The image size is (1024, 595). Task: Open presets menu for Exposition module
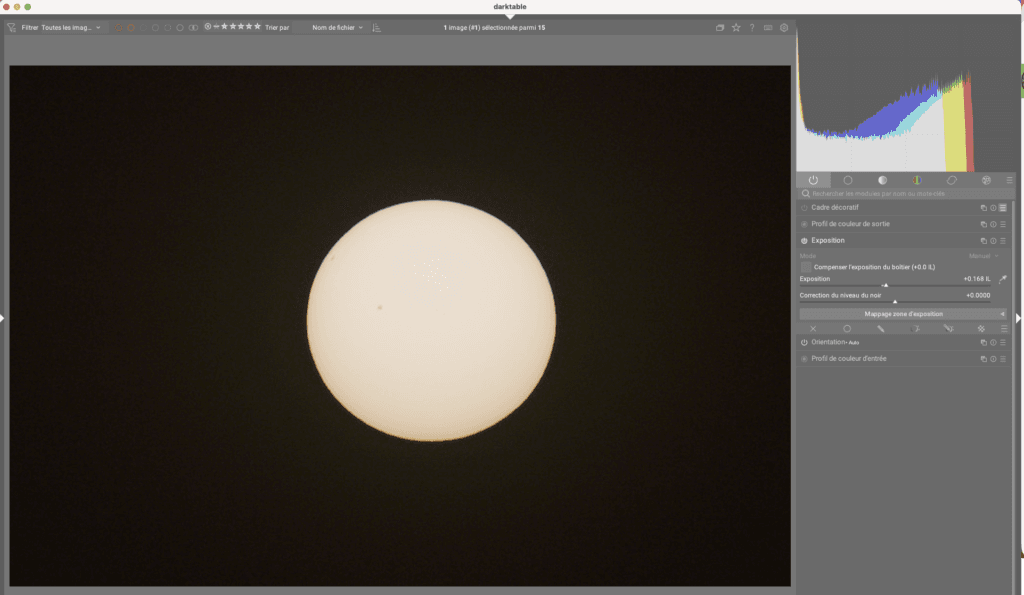point(1002,241)
